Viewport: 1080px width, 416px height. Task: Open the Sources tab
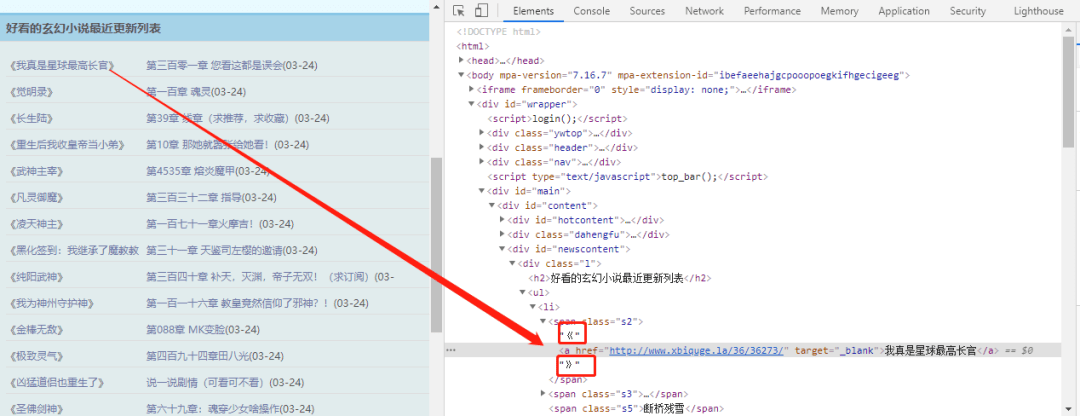pyautogui.click(x=647, y=11)
